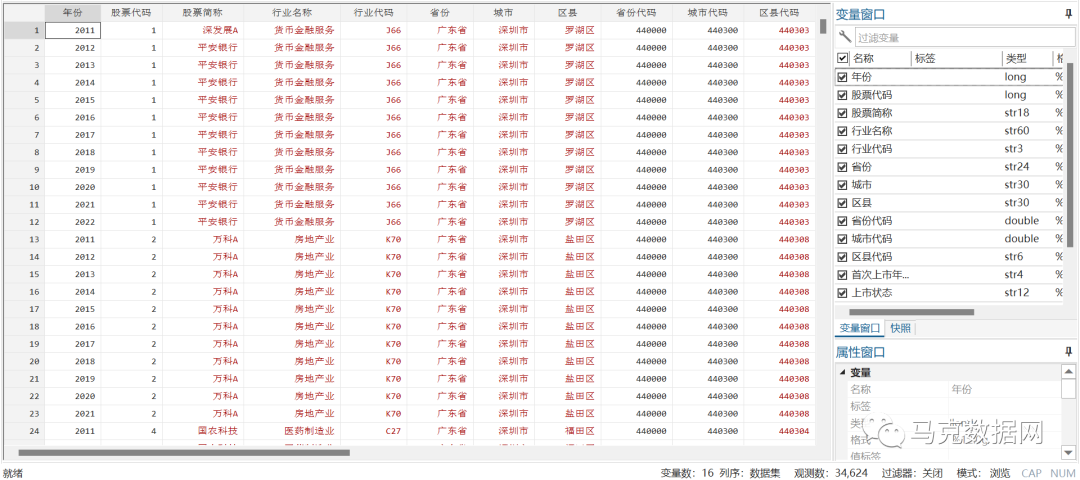Screen dimensions: 1080x480
Task: Uncheck the 省份 variable checkbox
Action: [842, 167]
